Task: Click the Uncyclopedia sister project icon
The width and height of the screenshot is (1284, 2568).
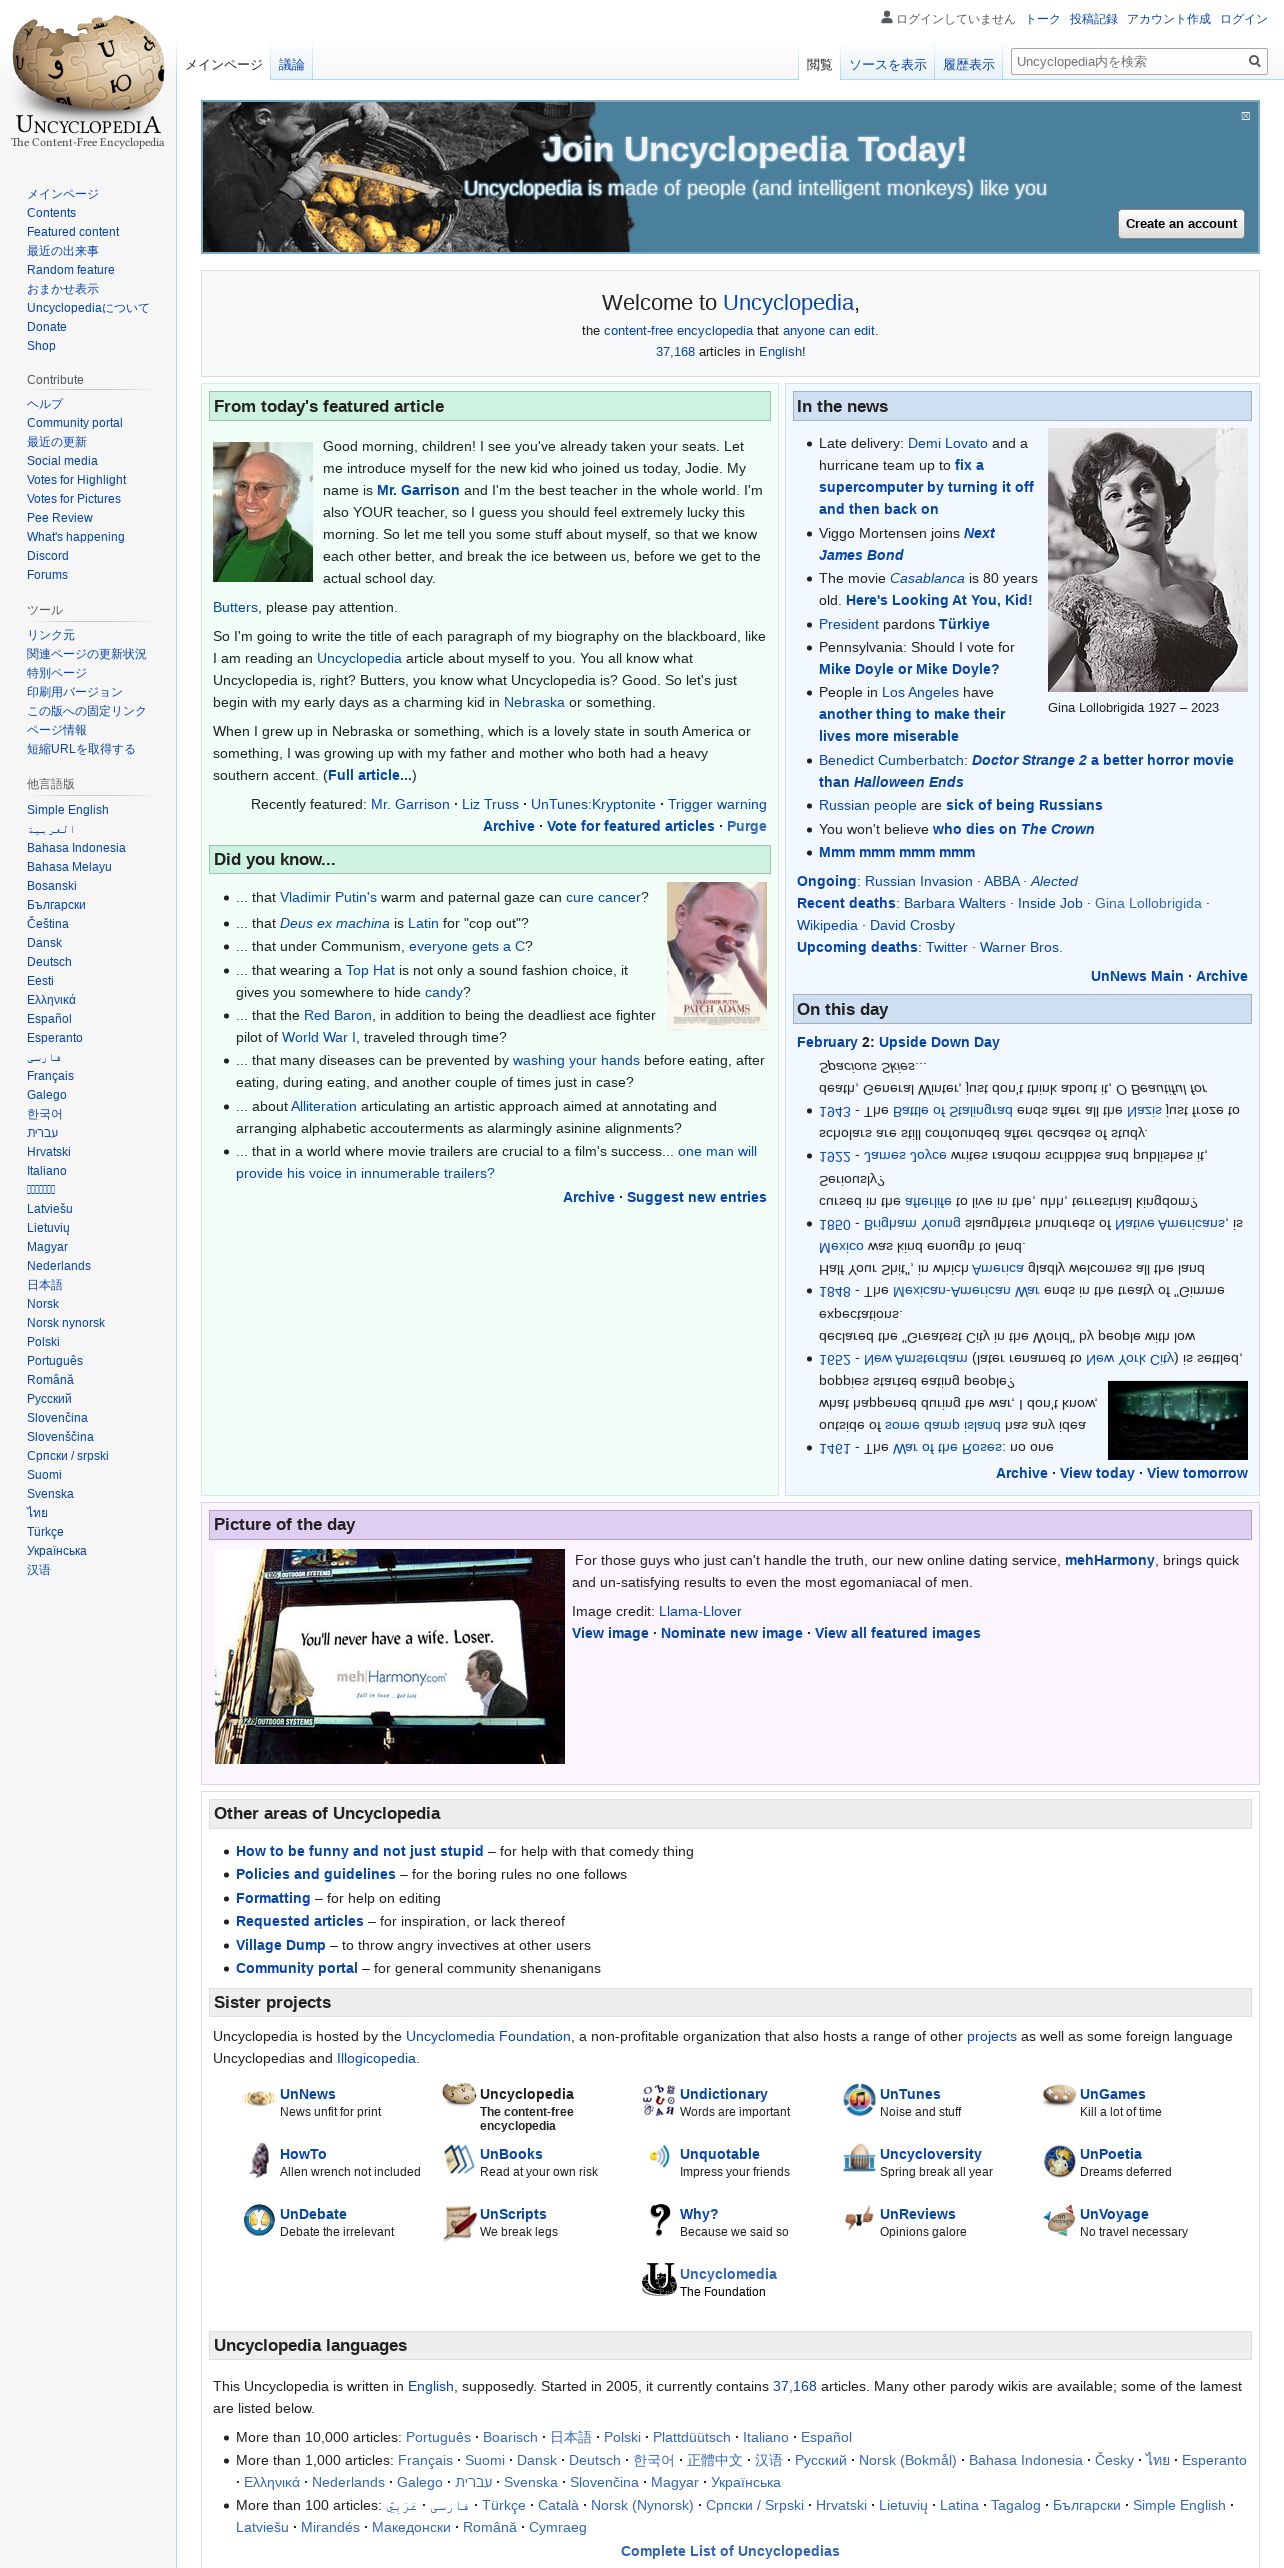Action: click(459, 2092)
